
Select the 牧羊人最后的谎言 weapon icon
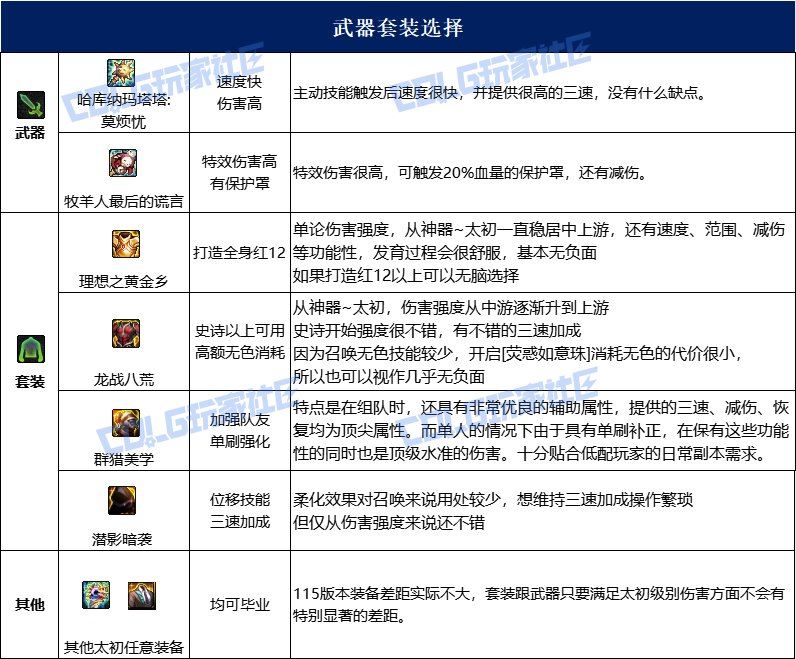point(123,163)
